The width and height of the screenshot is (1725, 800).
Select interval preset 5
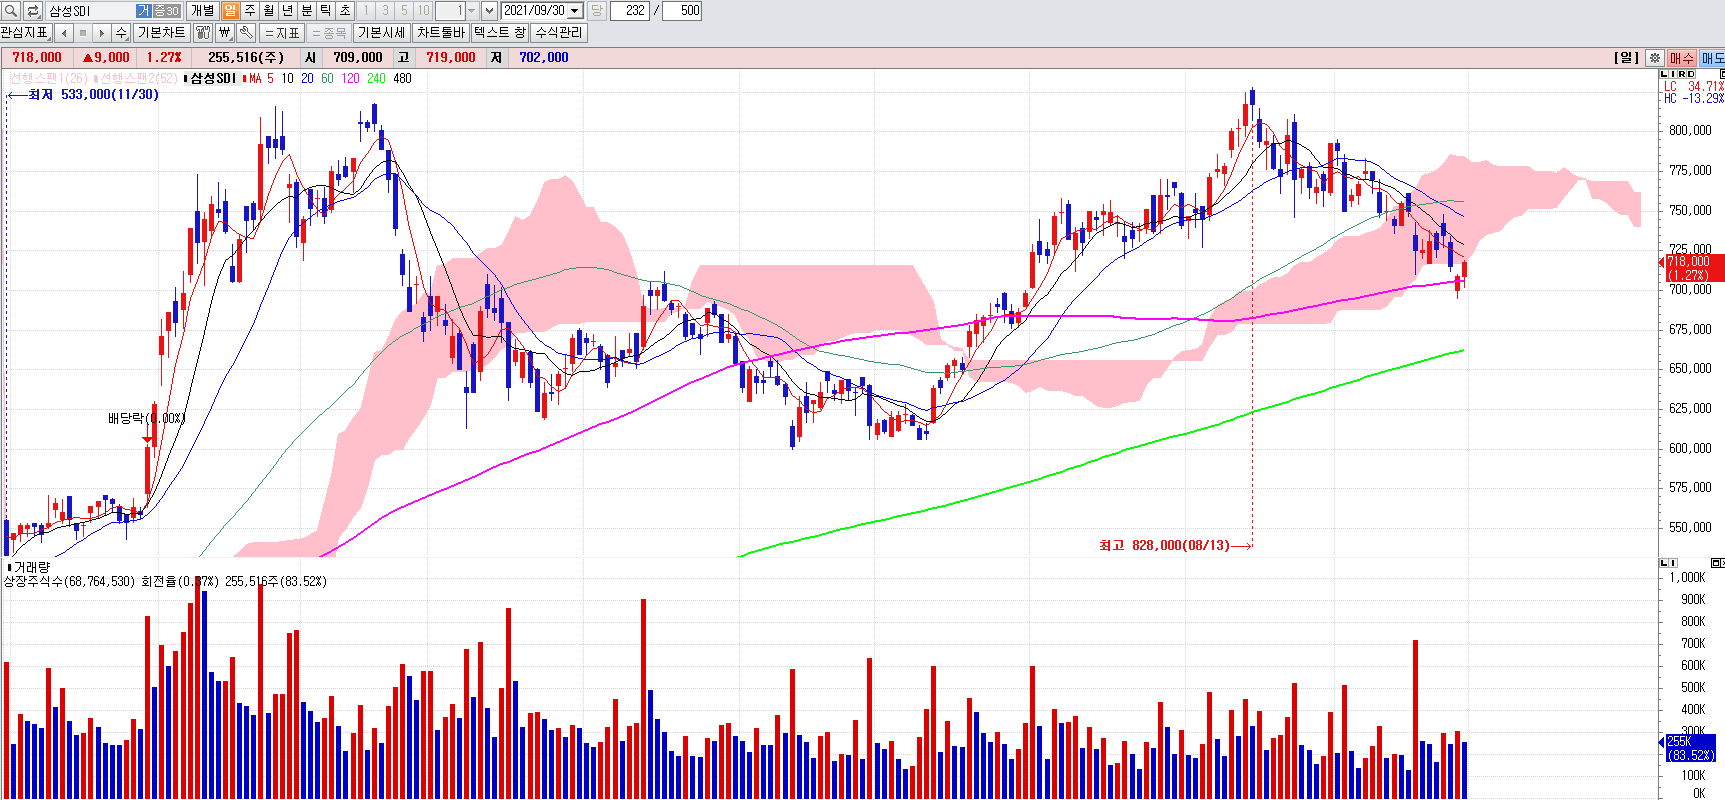pyautogui.click(x=404, y=11)
